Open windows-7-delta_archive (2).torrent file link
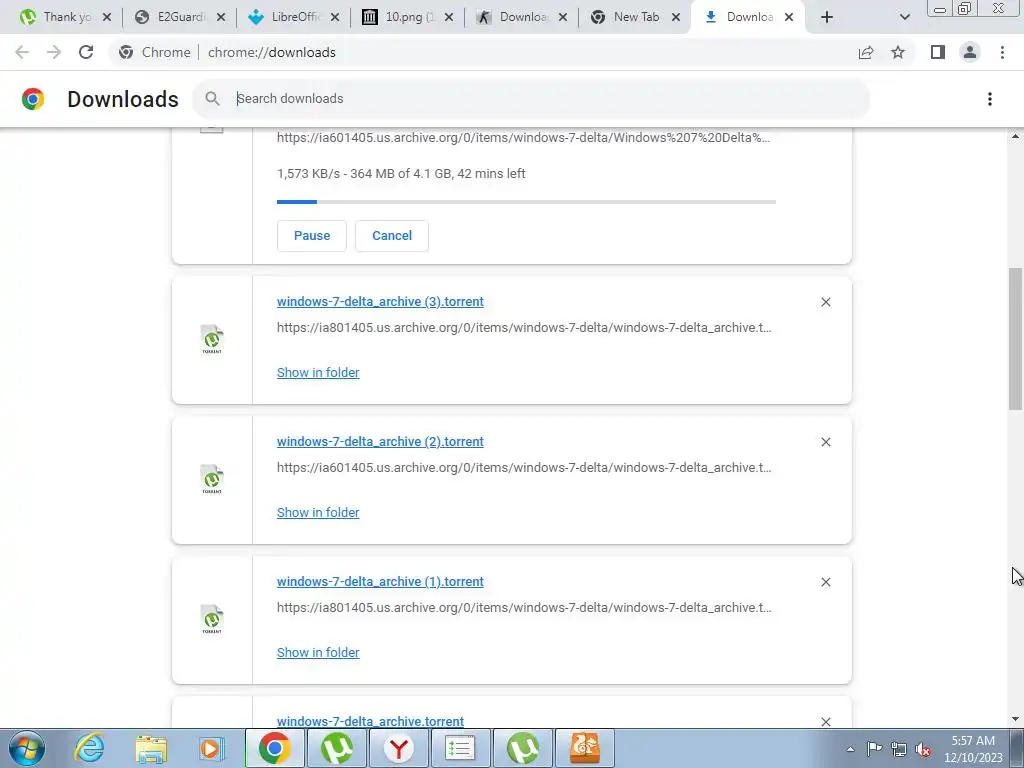Viewport: 1024px width, 768px height. (x=380, y=441)
